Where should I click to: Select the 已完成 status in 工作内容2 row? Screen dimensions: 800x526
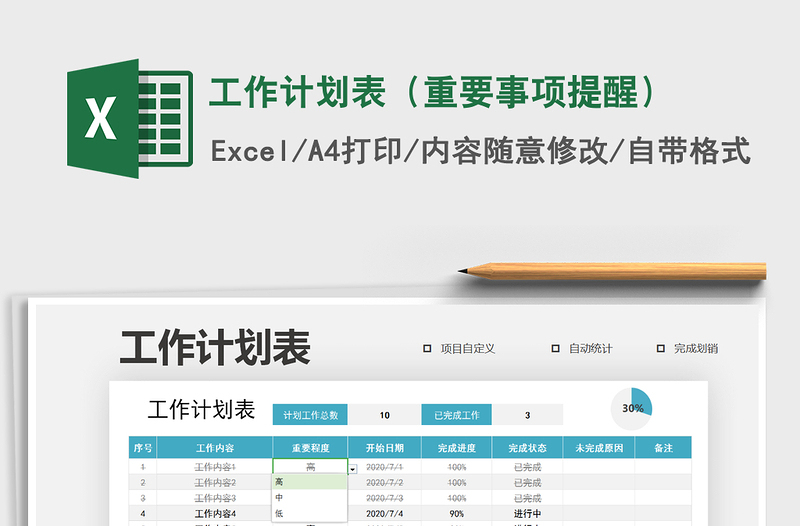click(x=527, y=482)
